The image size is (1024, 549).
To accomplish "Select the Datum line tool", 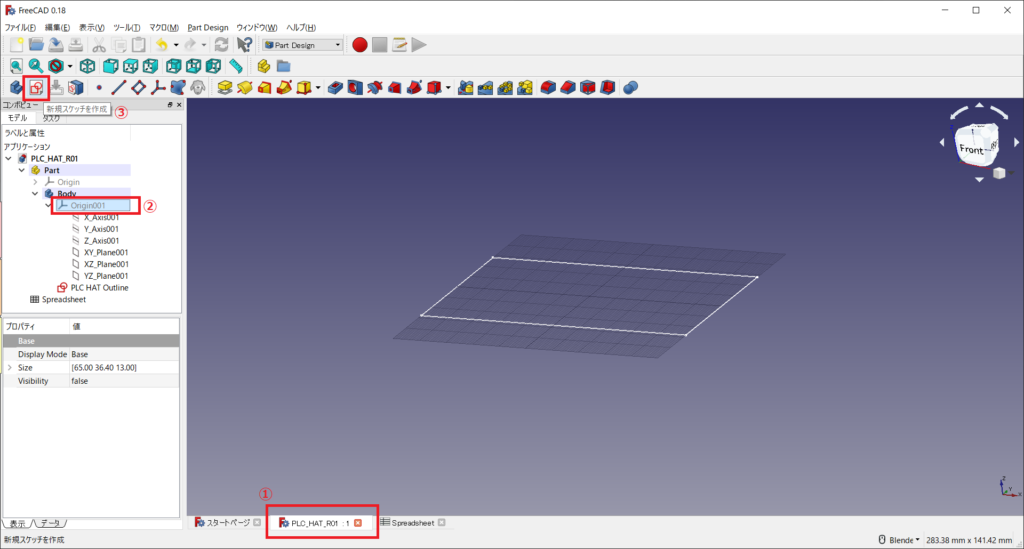I will click(118, 88).
